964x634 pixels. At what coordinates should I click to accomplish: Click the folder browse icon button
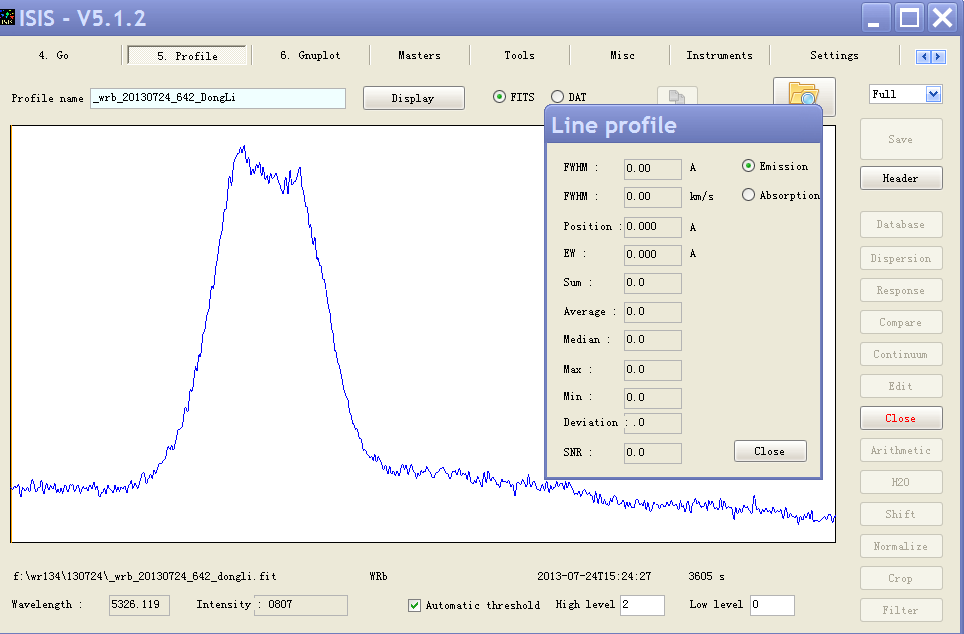(x=803, y=94)
